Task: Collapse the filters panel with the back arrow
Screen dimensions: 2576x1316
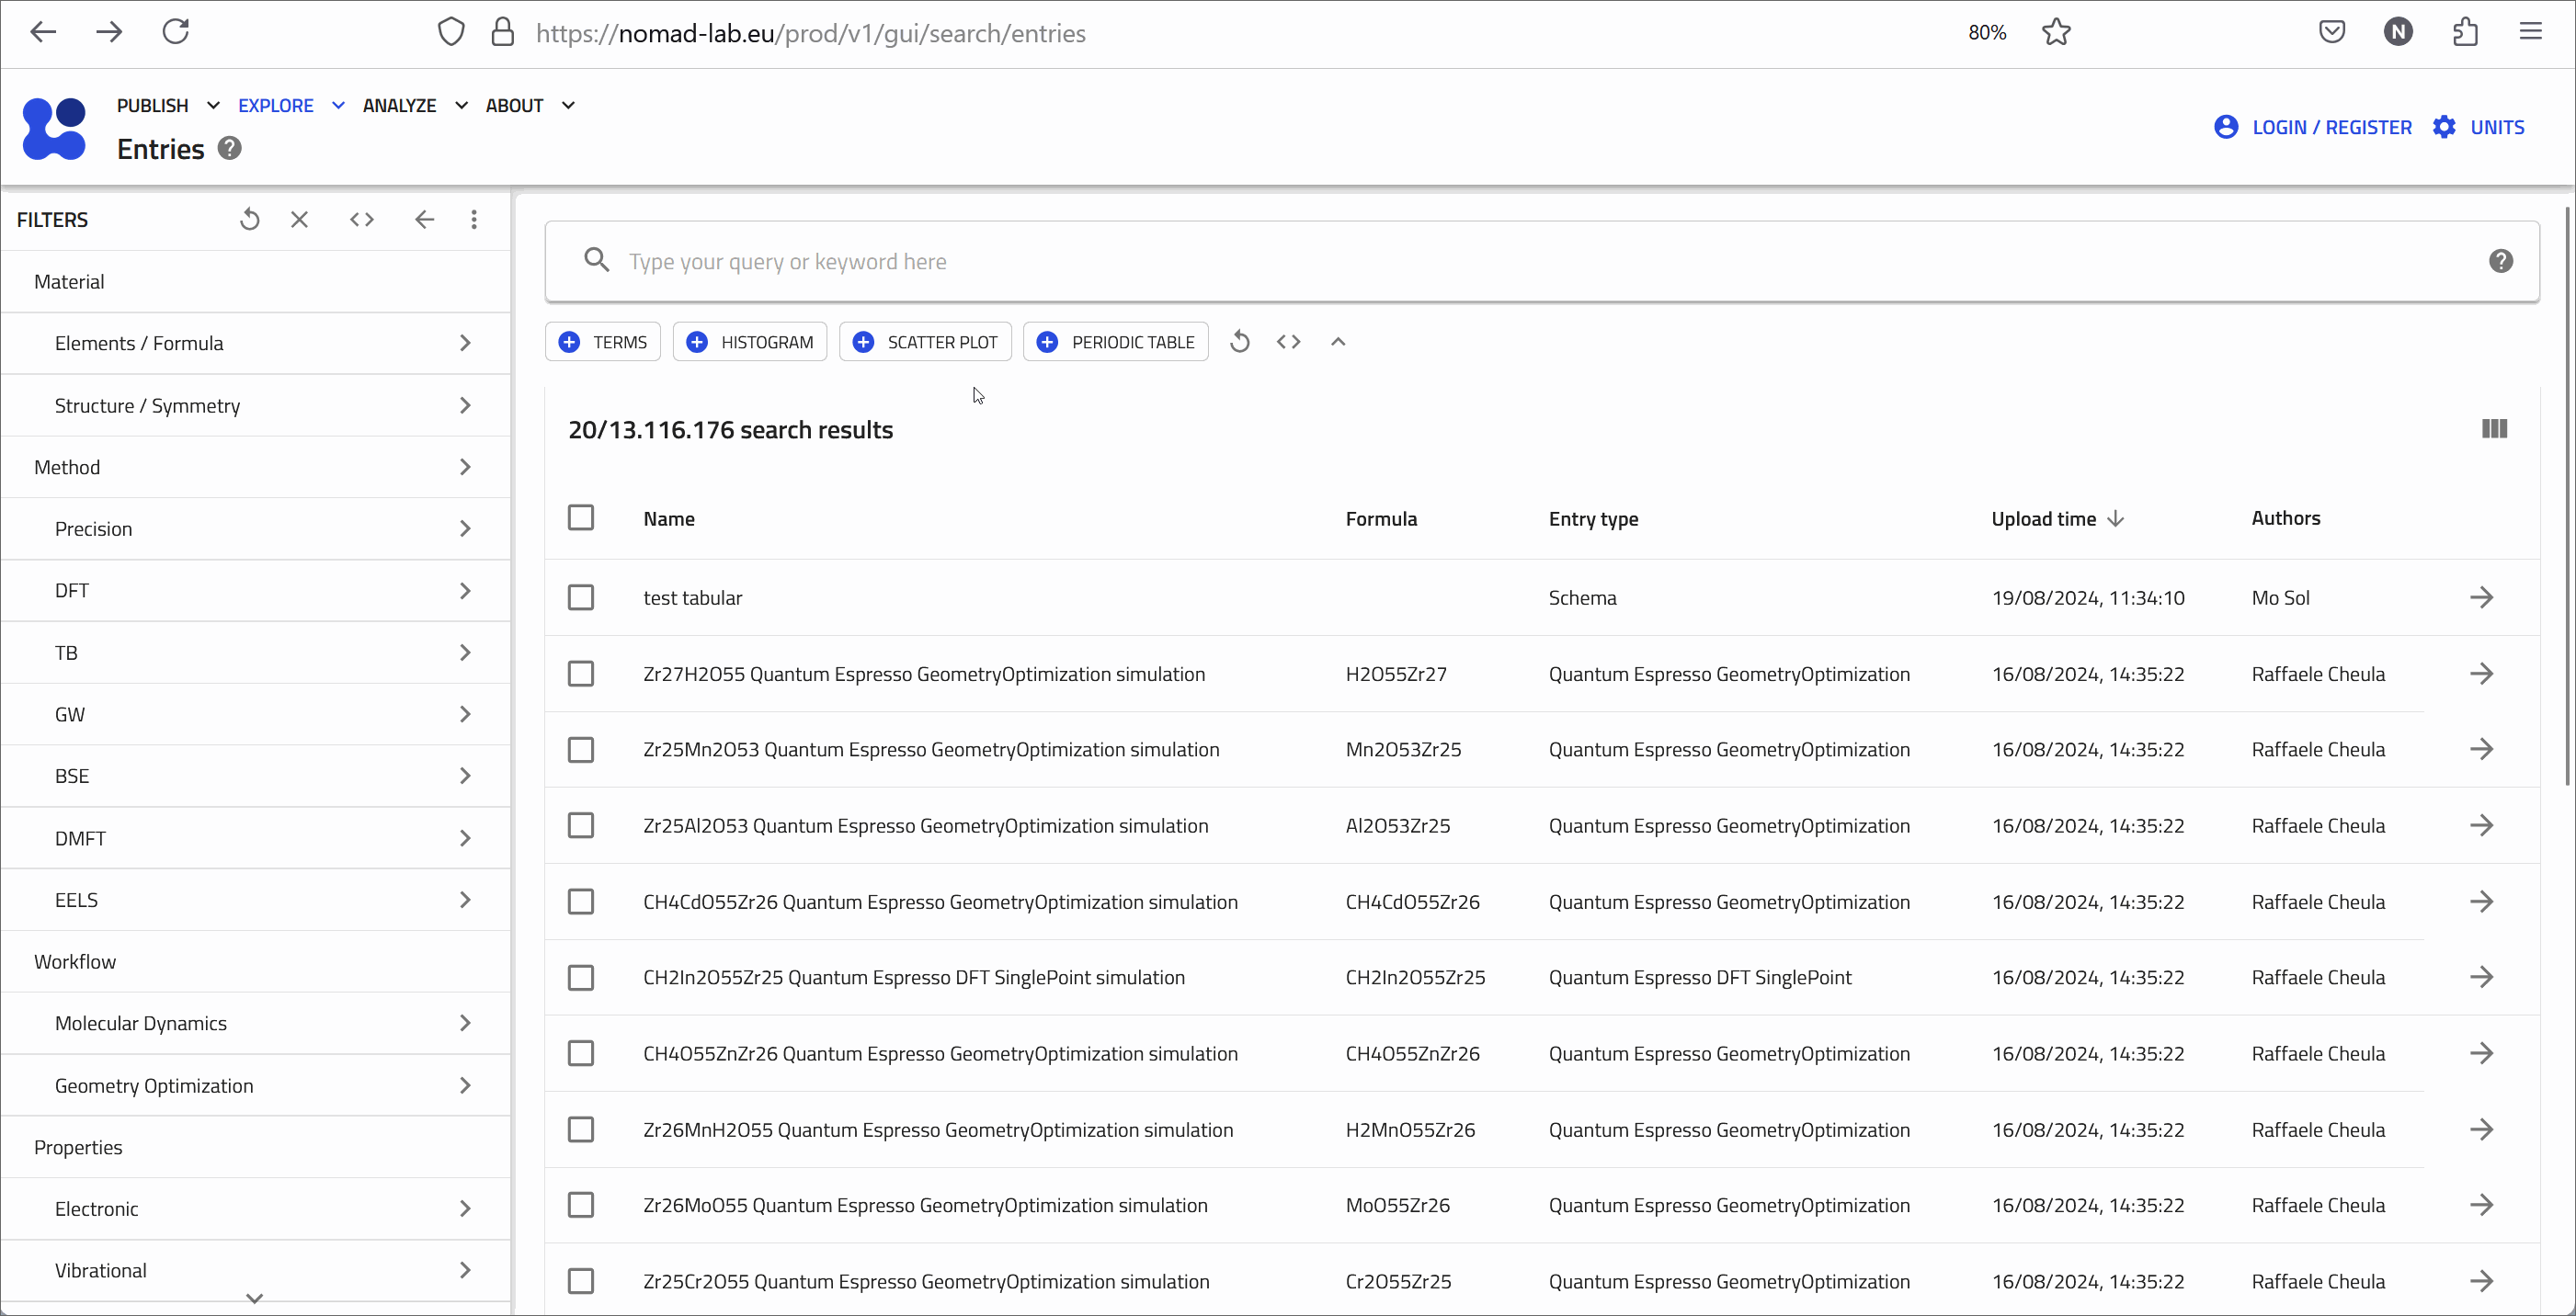Action: 424,219
